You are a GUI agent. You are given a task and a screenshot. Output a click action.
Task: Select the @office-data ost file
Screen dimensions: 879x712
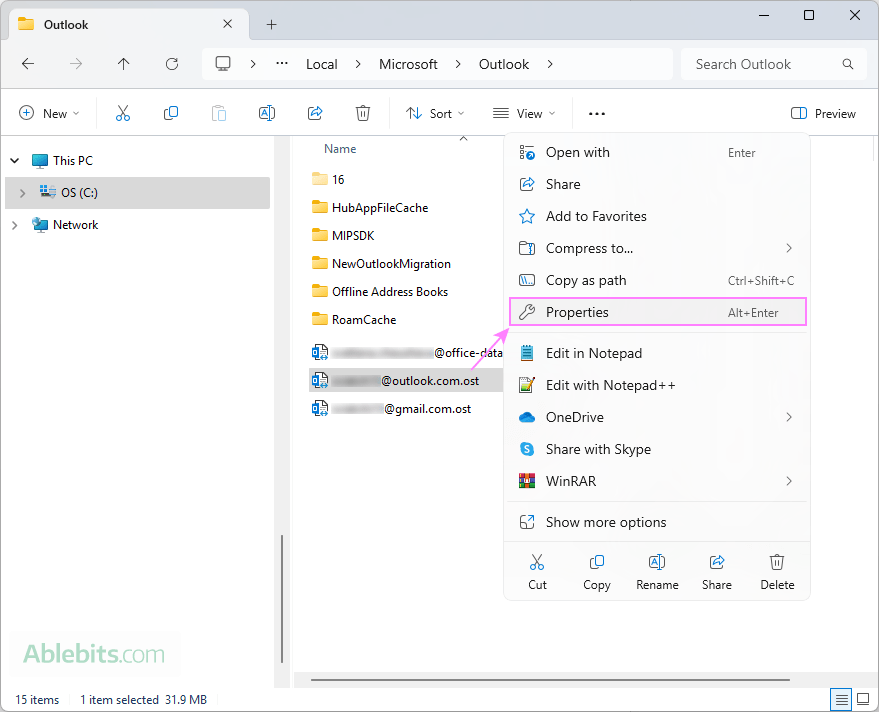(407, 353)
